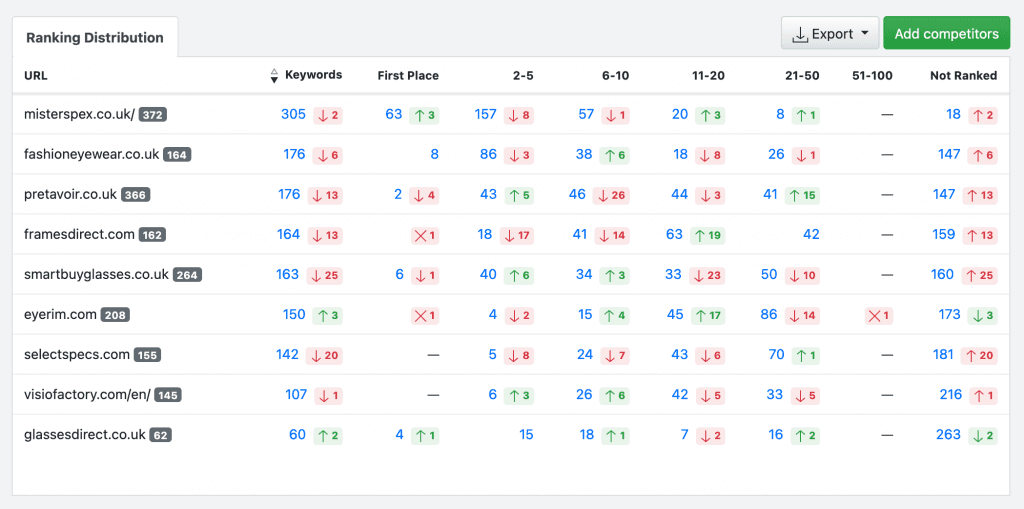
Task: Click the 372 badge beside misterspex.co.uk/
Action: click(153, 115)
